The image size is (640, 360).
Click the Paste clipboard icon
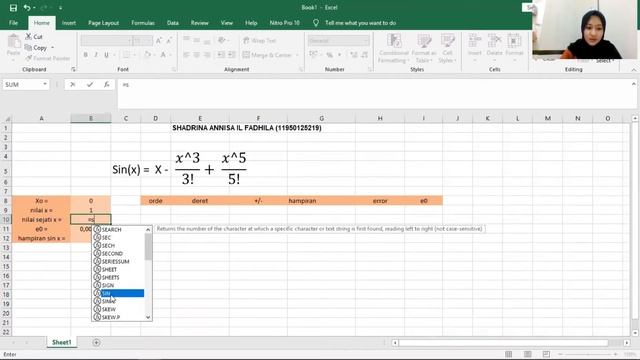(x=13, y=42)
